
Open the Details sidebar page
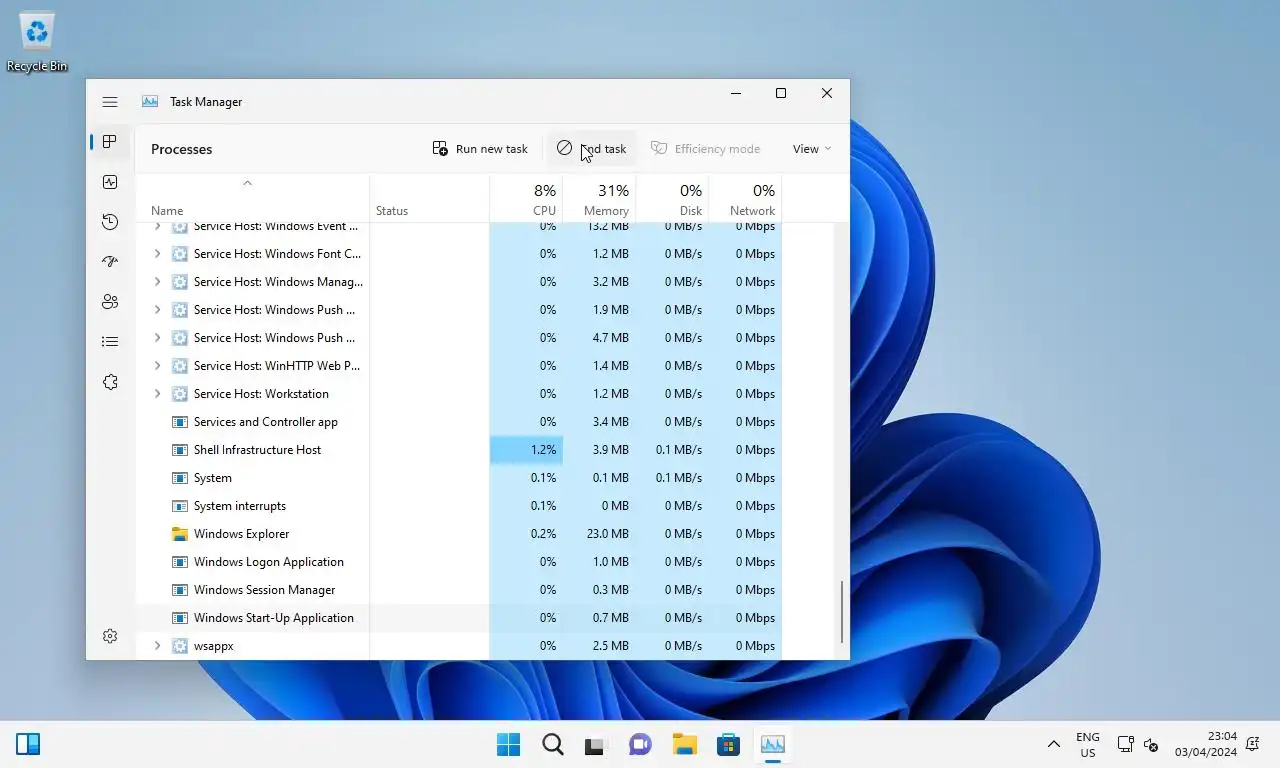pyautogui.click(x=110, y=342)
